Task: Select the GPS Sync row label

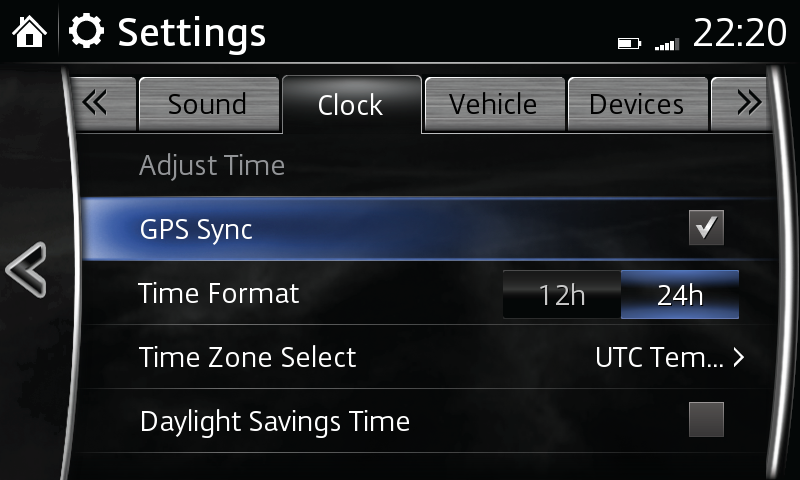Action: pos(196,229)
